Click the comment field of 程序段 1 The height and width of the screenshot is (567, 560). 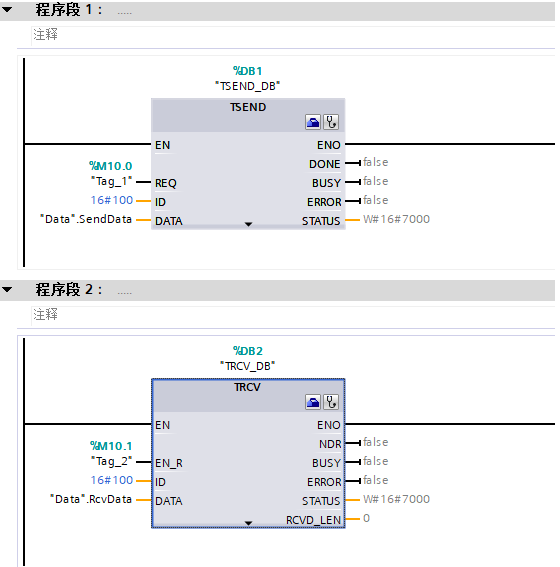pyautogui.click(x=293, y=35)
